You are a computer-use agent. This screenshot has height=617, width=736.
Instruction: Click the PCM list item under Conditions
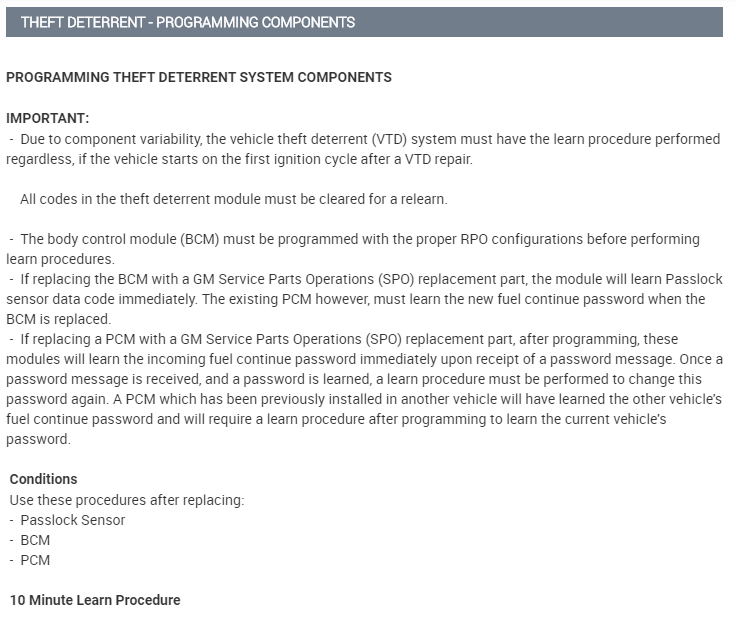35,560
